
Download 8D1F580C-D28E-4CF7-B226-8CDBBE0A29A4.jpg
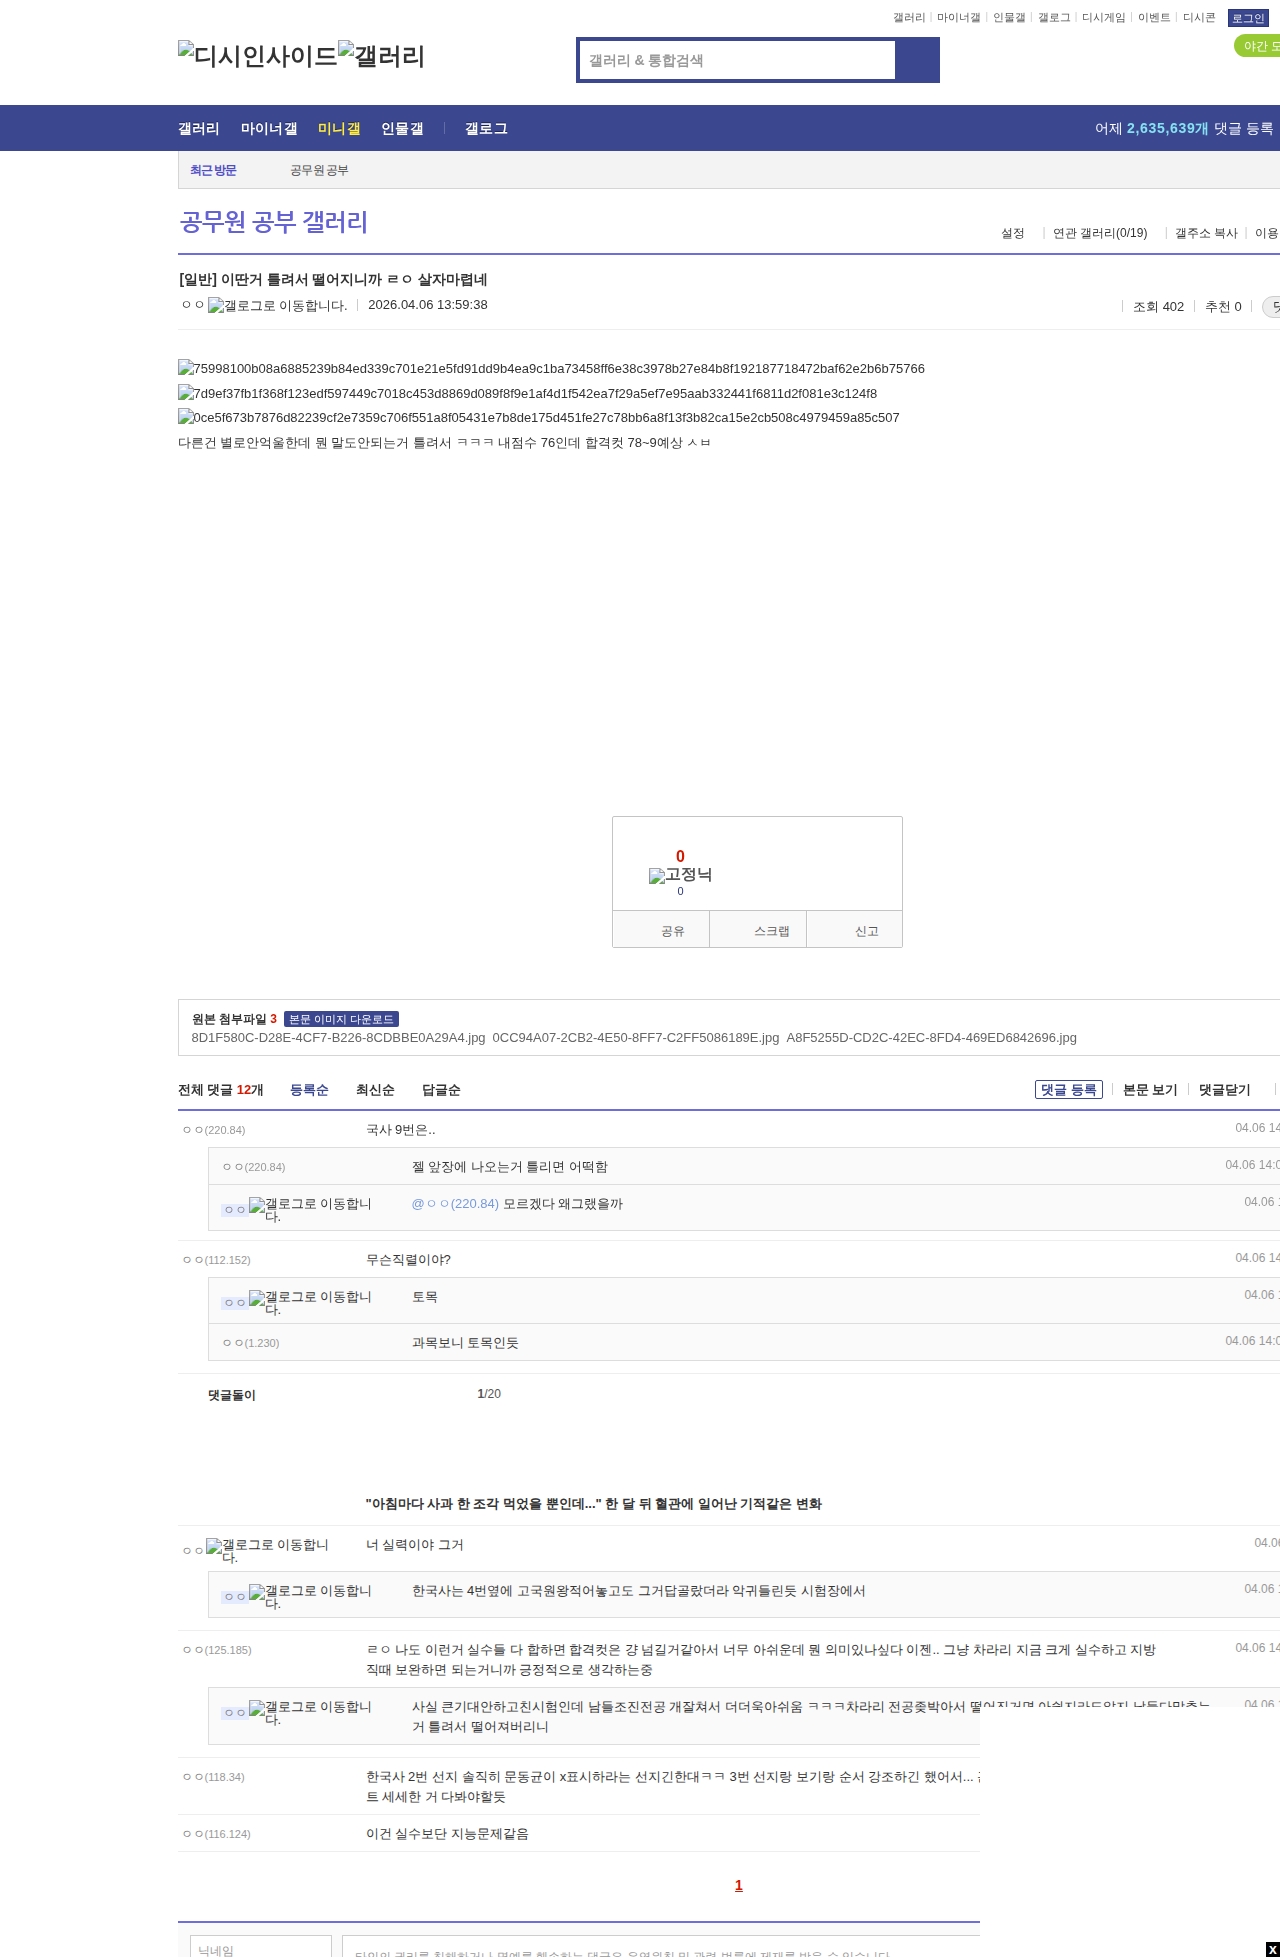click(338, 1038)
